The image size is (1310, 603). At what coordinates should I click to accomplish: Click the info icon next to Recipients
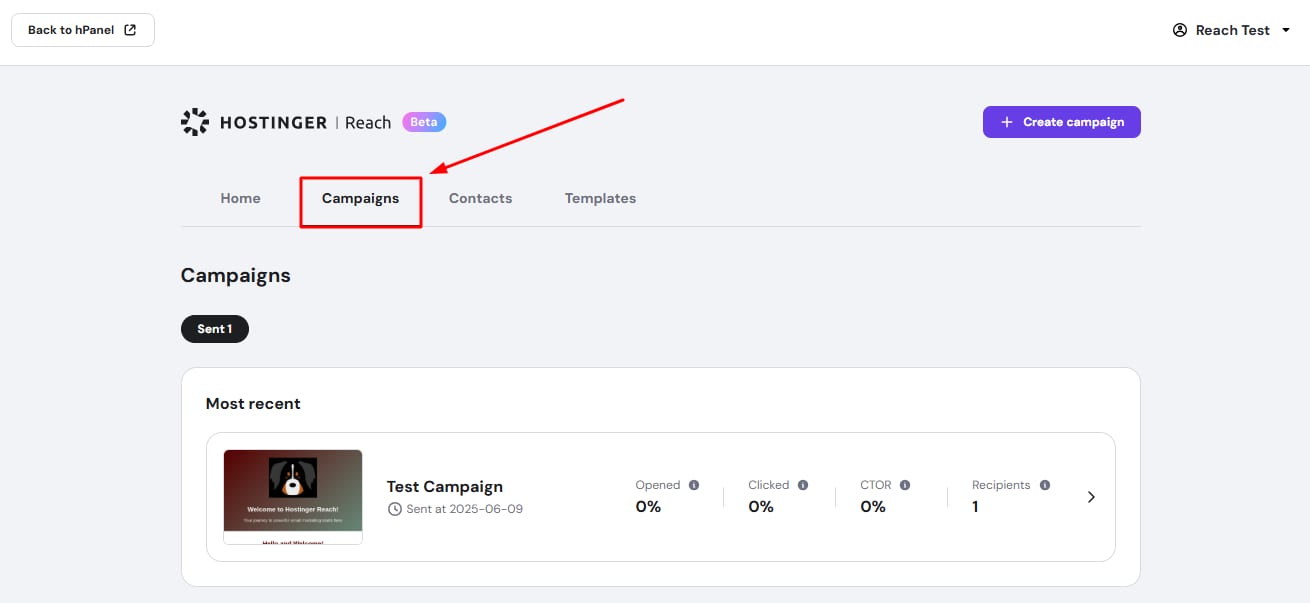point(1045,485)
